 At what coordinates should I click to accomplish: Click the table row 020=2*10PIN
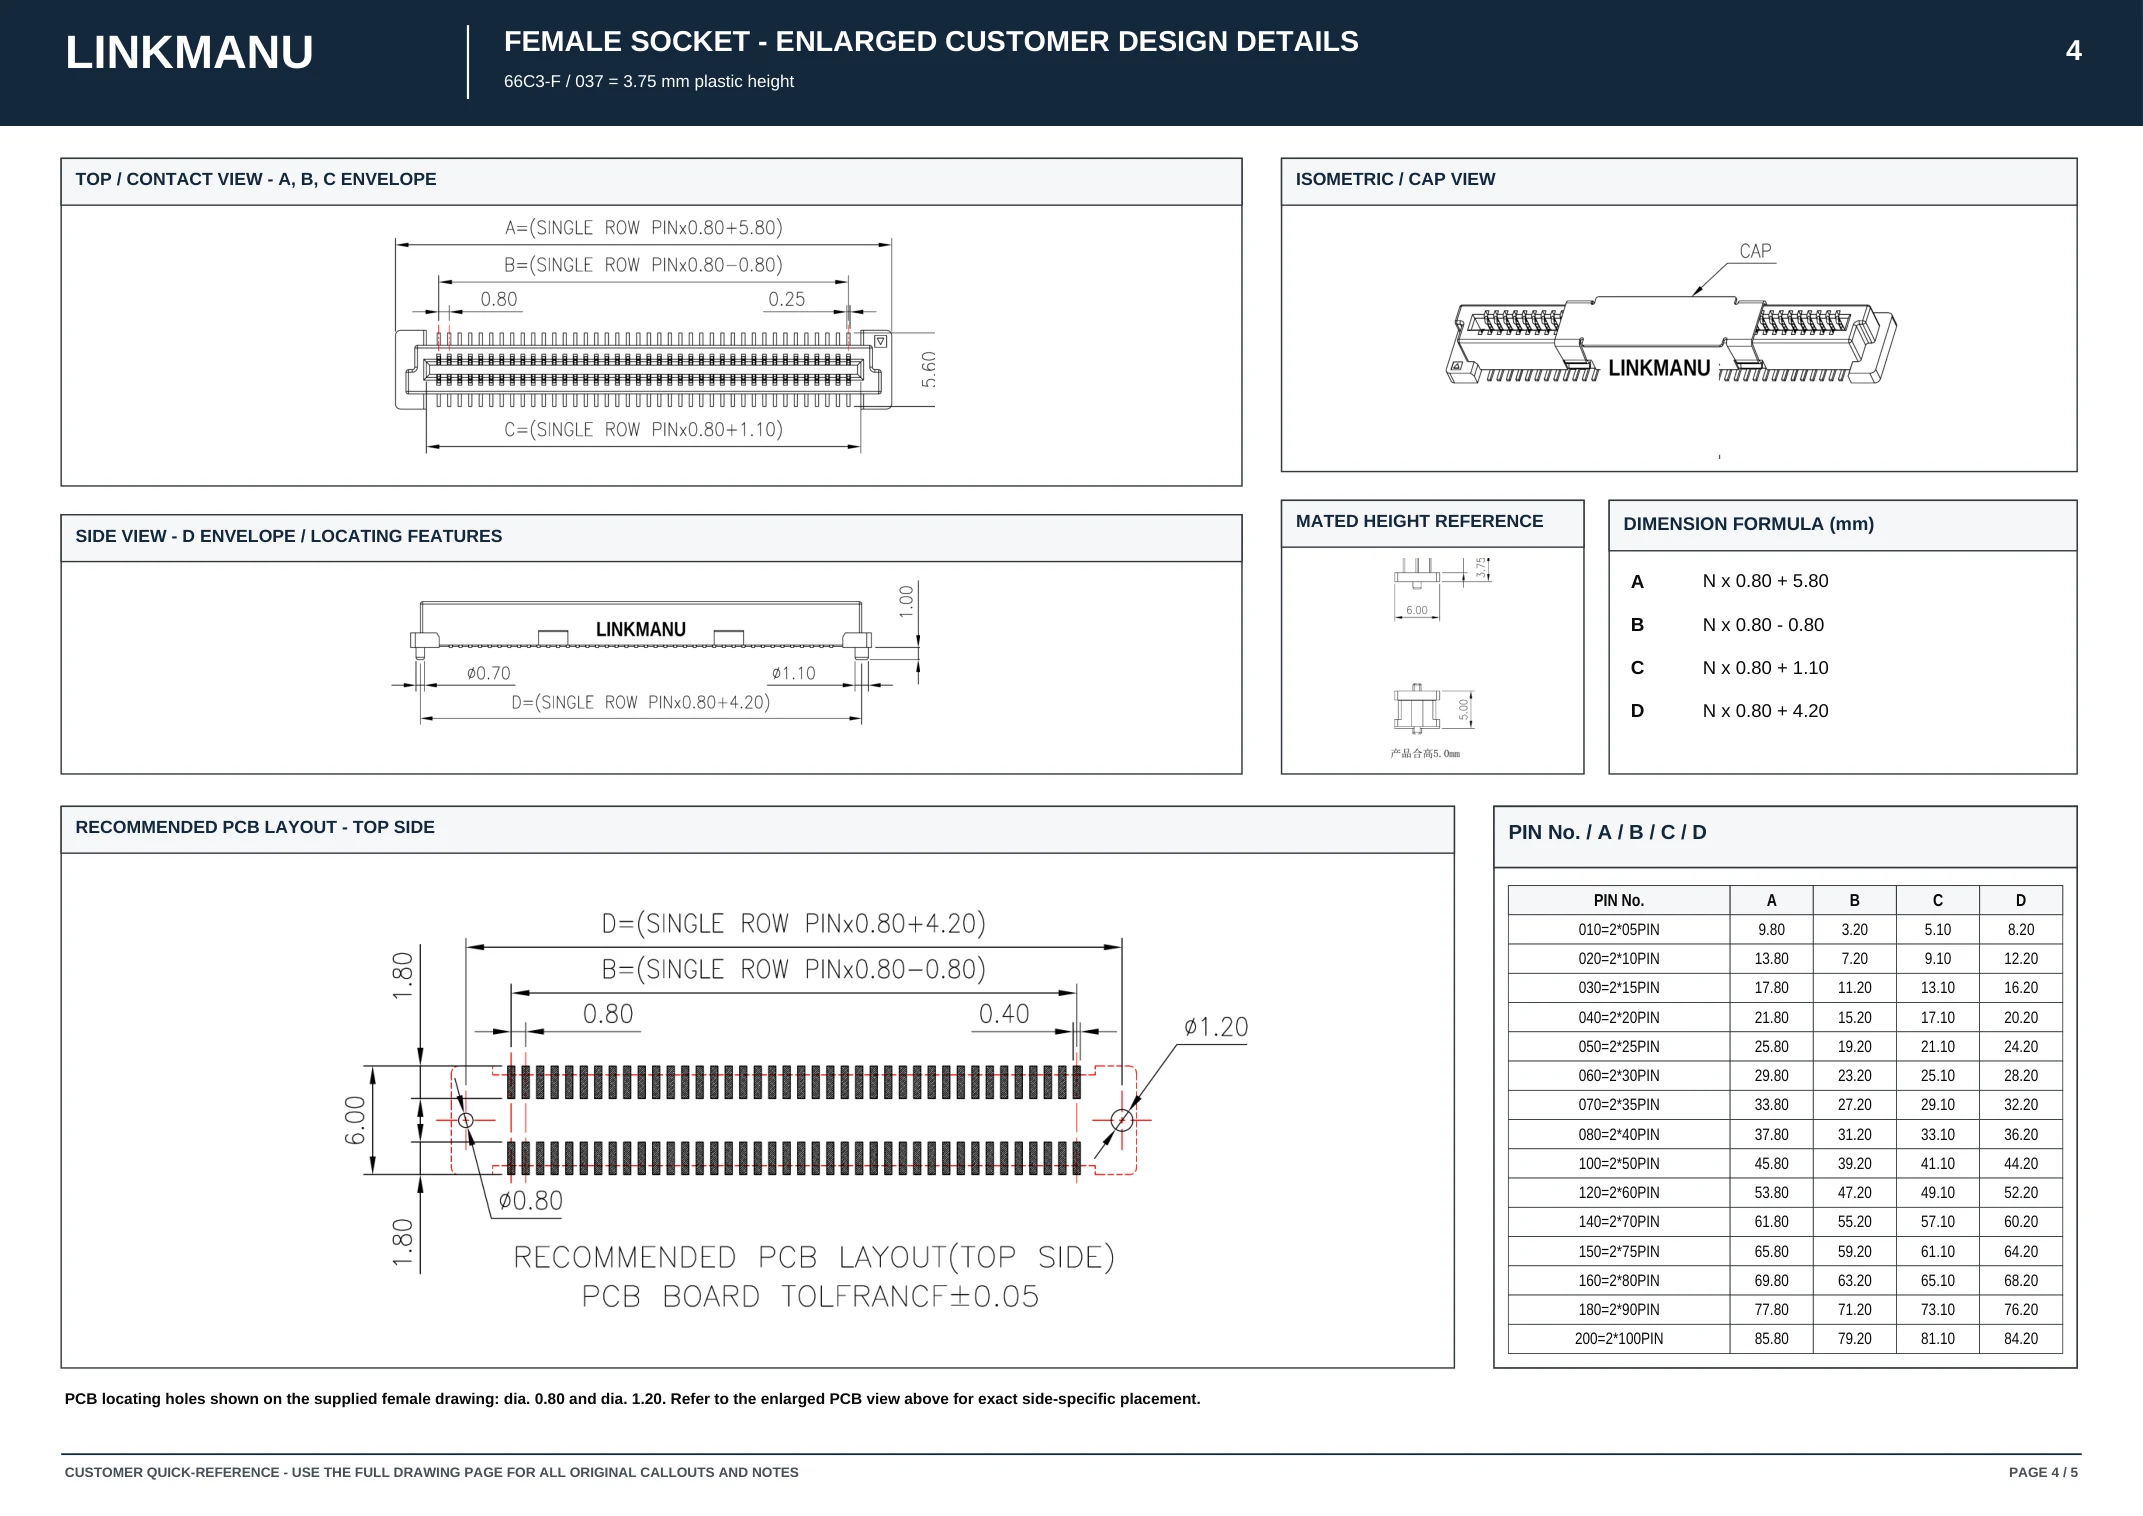[1785, 959]
